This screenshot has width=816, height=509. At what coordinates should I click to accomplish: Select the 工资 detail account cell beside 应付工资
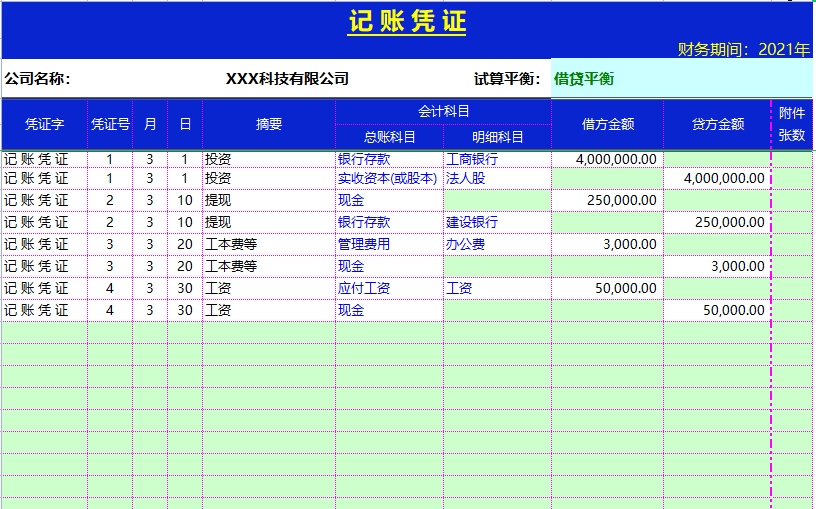pyautogui.click(x=498, y=288)
